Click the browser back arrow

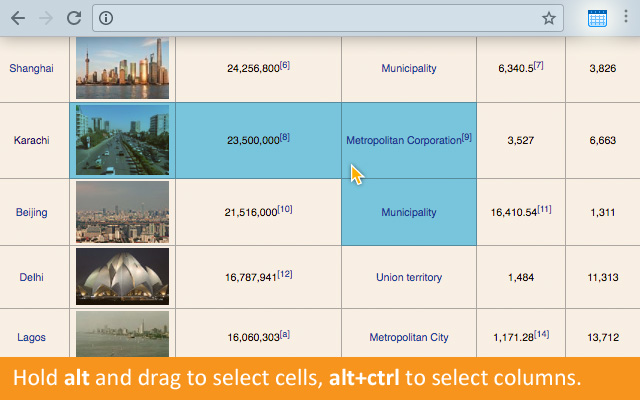click(18, 18)
